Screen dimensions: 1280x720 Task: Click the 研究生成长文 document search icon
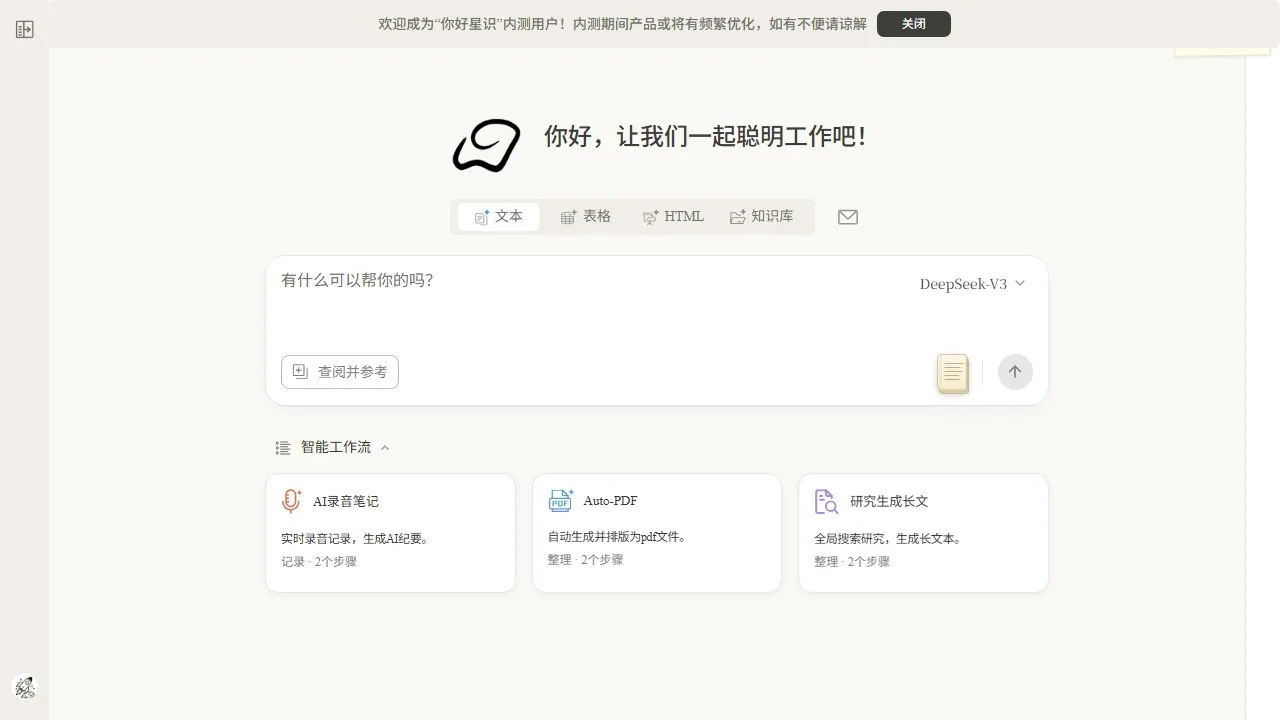click(x=826, y=501)
